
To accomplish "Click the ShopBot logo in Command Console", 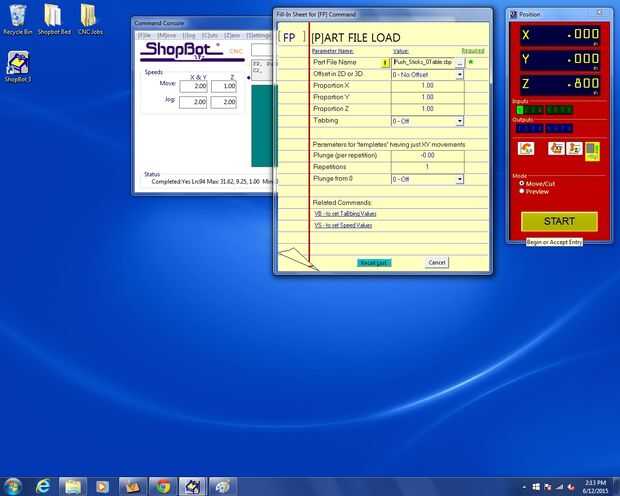I will 192,52.
